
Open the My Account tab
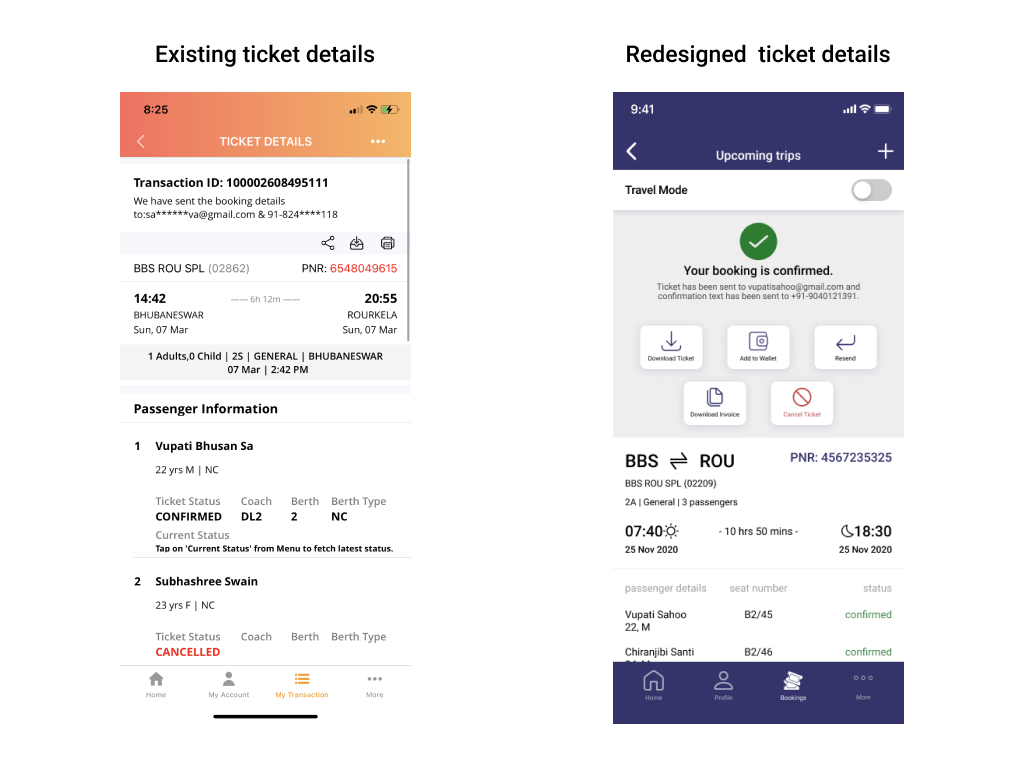(x=229, y=685)
